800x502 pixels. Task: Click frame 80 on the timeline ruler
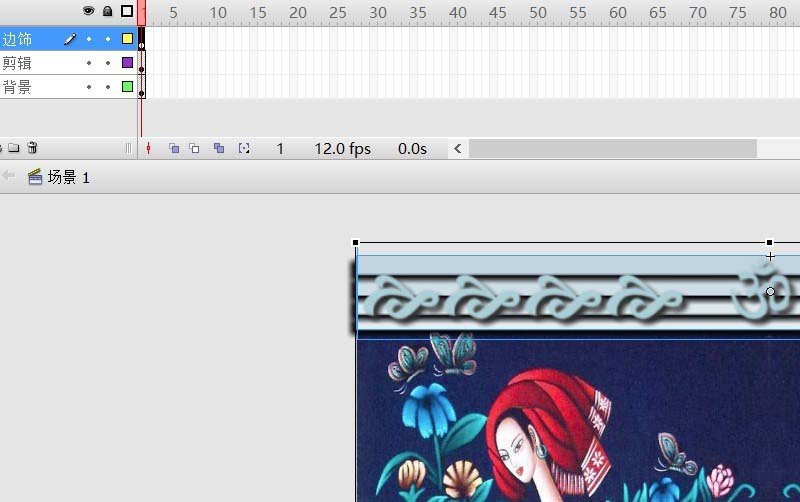[x=778, y=13]
